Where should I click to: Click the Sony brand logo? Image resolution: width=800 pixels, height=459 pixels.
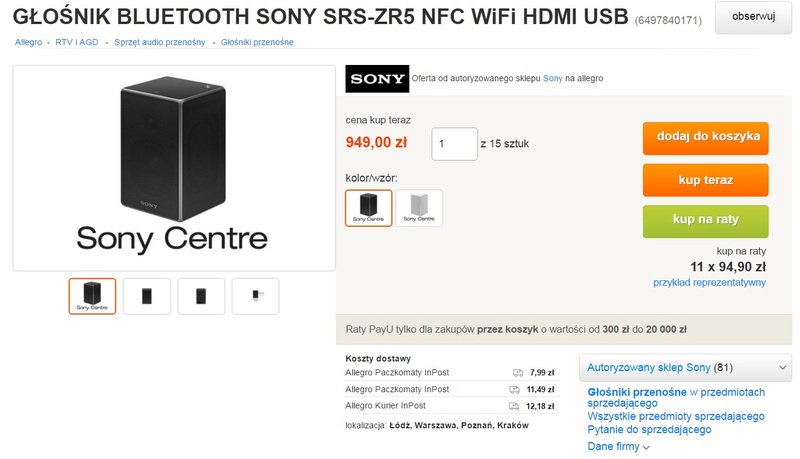click(377, 79)
